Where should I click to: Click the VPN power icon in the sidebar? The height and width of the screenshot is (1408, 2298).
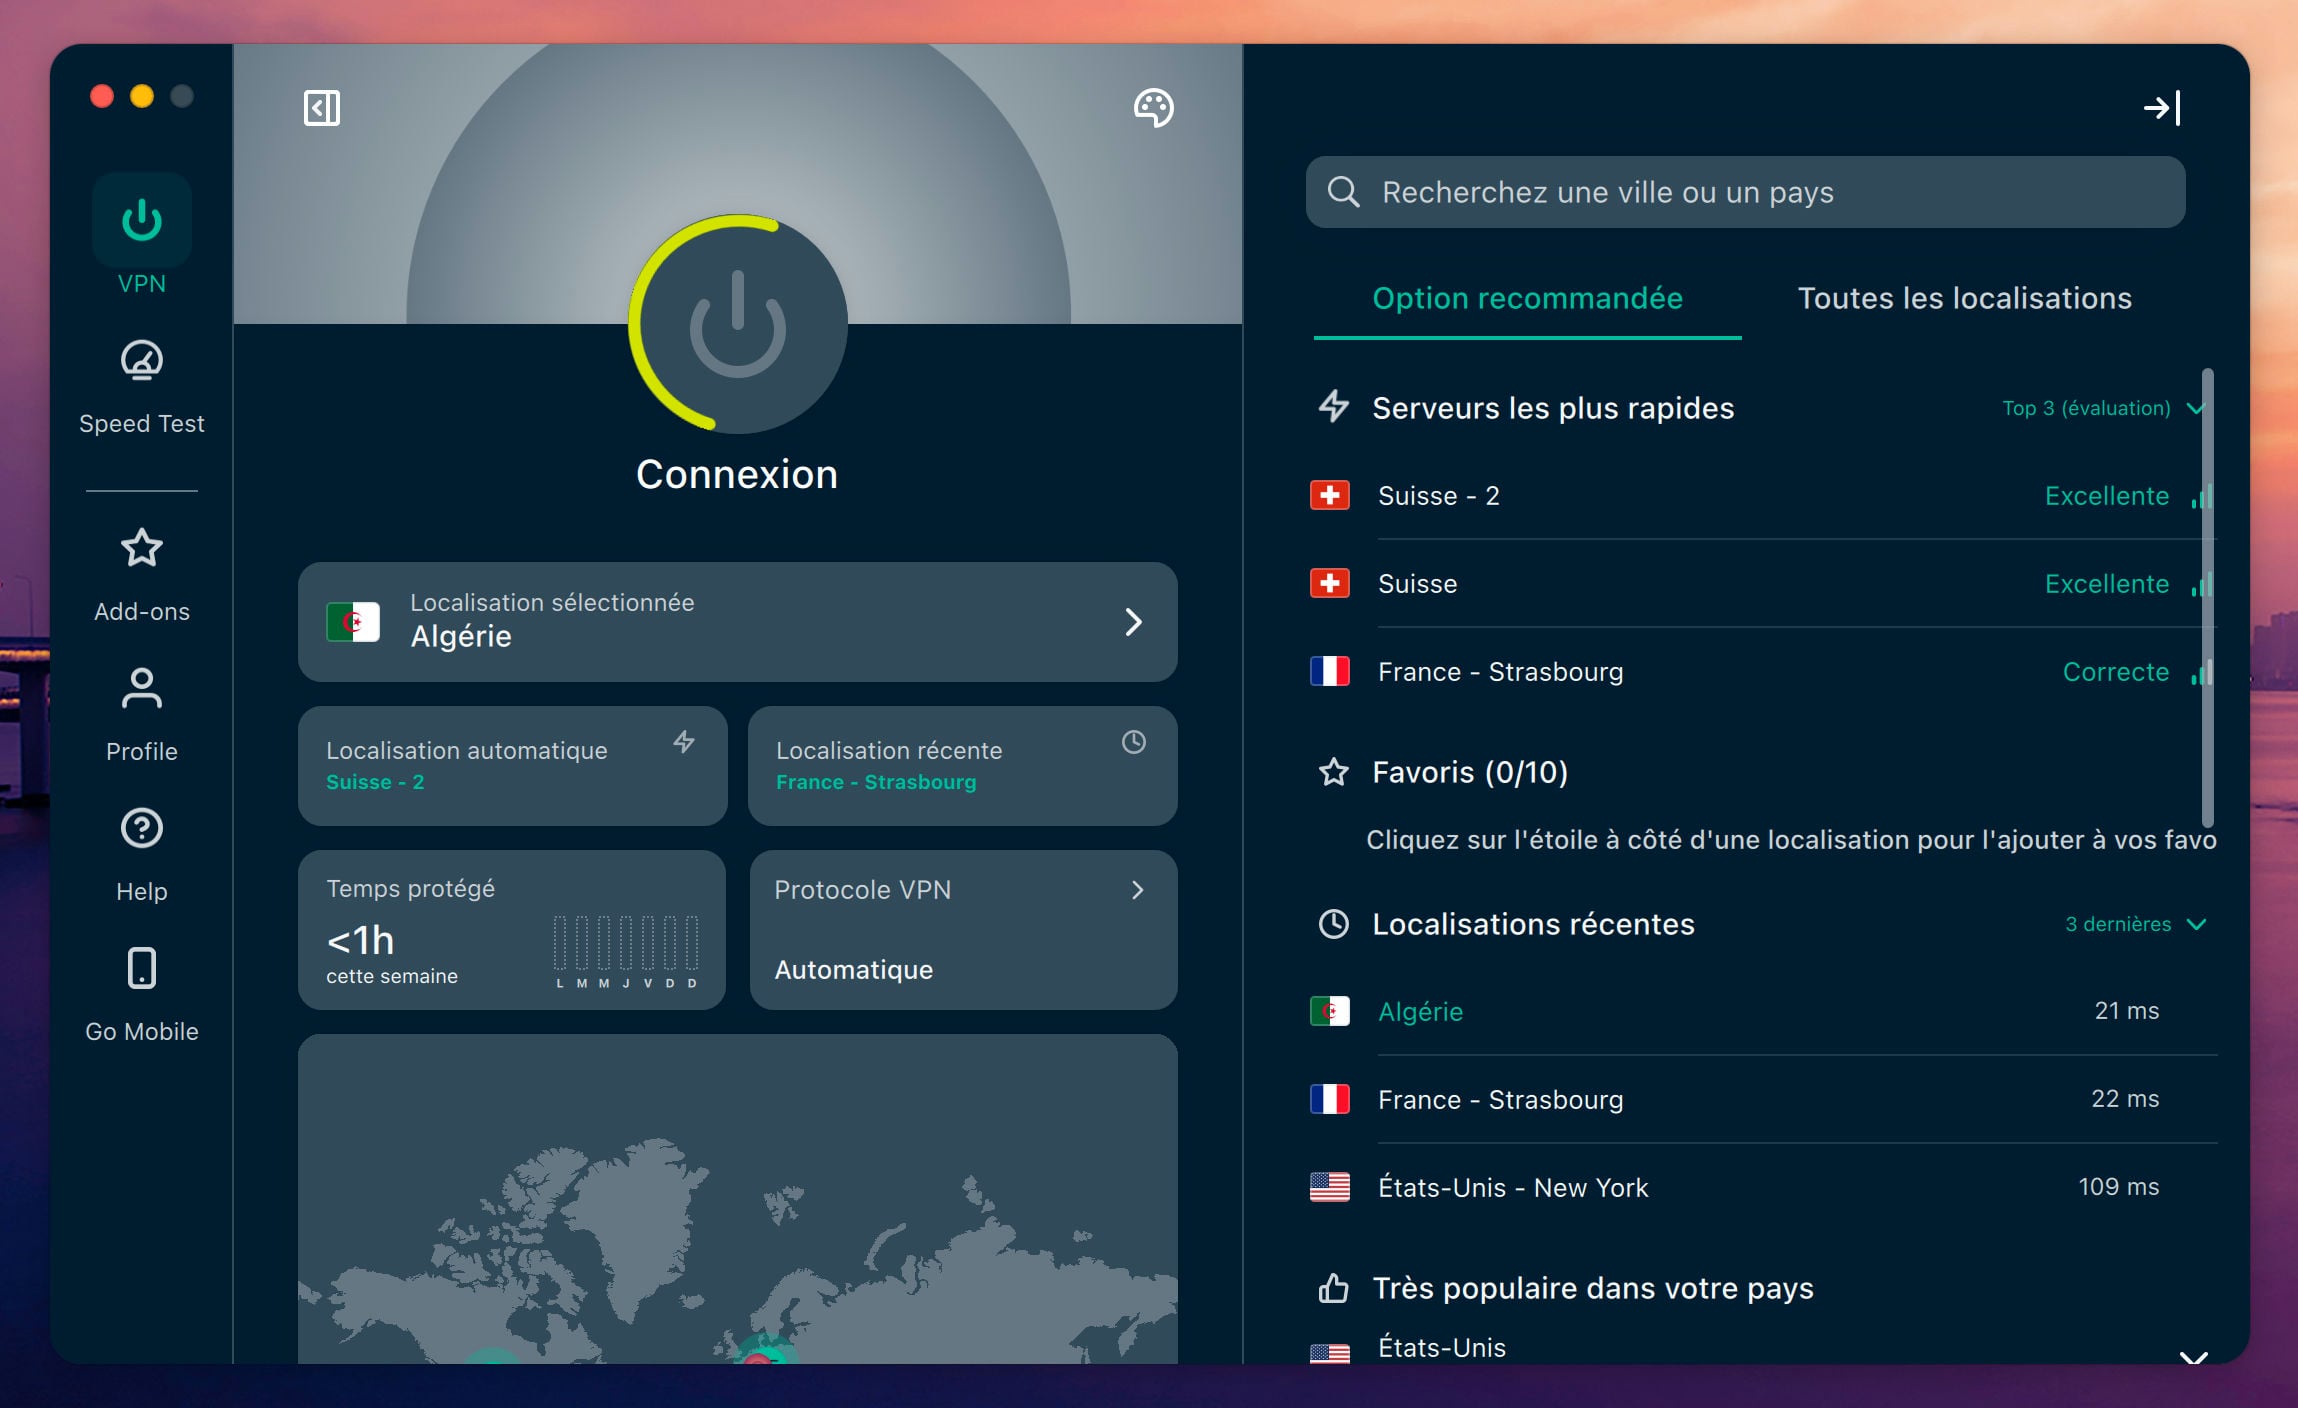142,218
